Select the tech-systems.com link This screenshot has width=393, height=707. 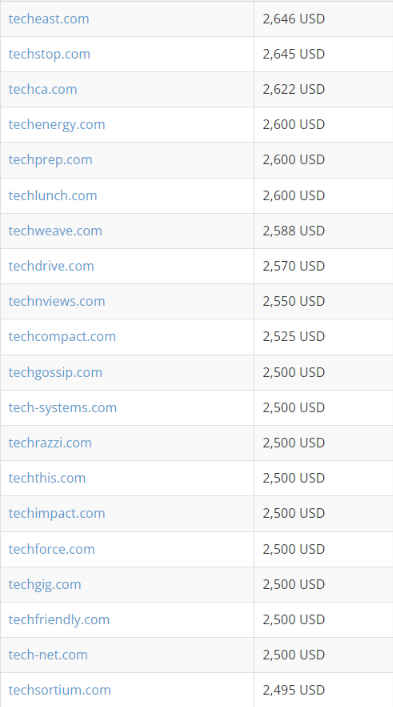(63, 408)
